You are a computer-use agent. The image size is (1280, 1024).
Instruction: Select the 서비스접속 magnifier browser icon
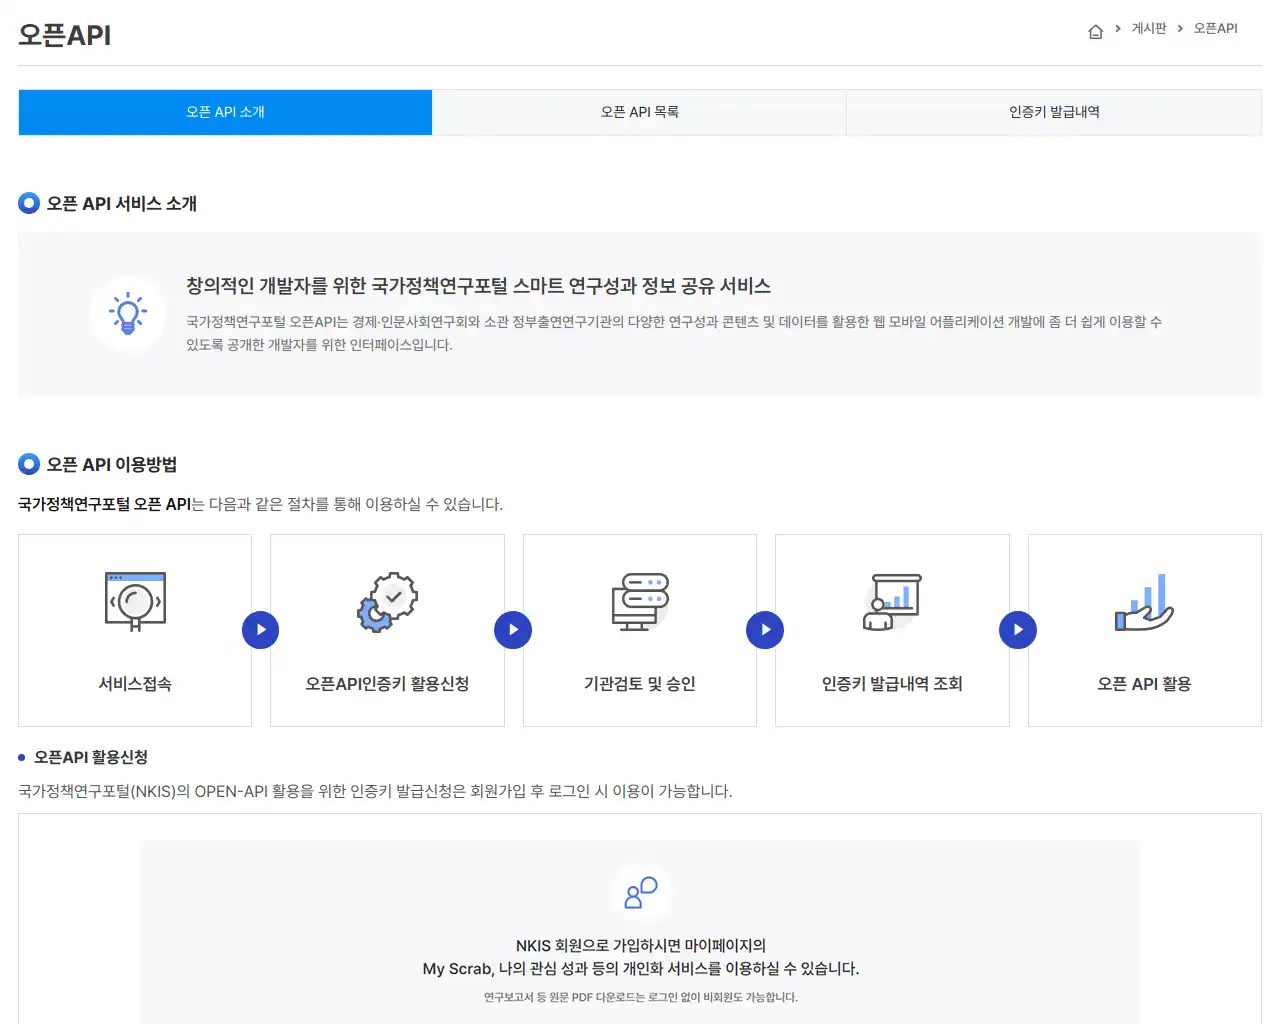pos(135,601)
